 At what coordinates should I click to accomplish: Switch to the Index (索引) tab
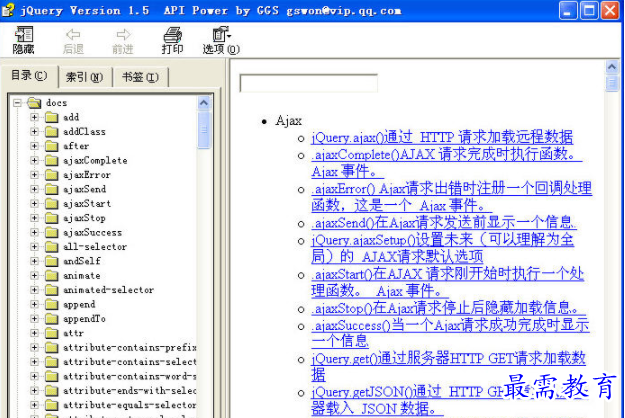point(85,77)
